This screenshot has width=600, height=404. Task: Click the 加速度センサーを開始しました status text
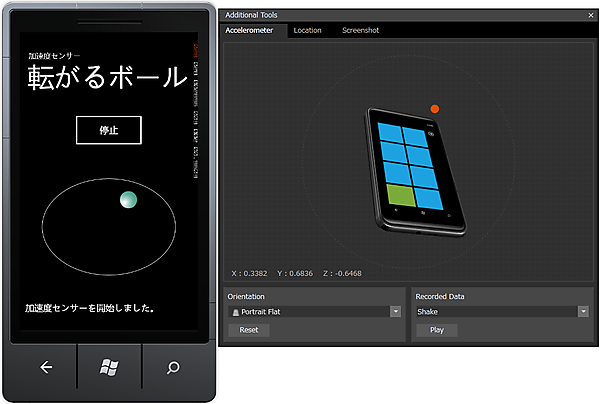point(90,308)
